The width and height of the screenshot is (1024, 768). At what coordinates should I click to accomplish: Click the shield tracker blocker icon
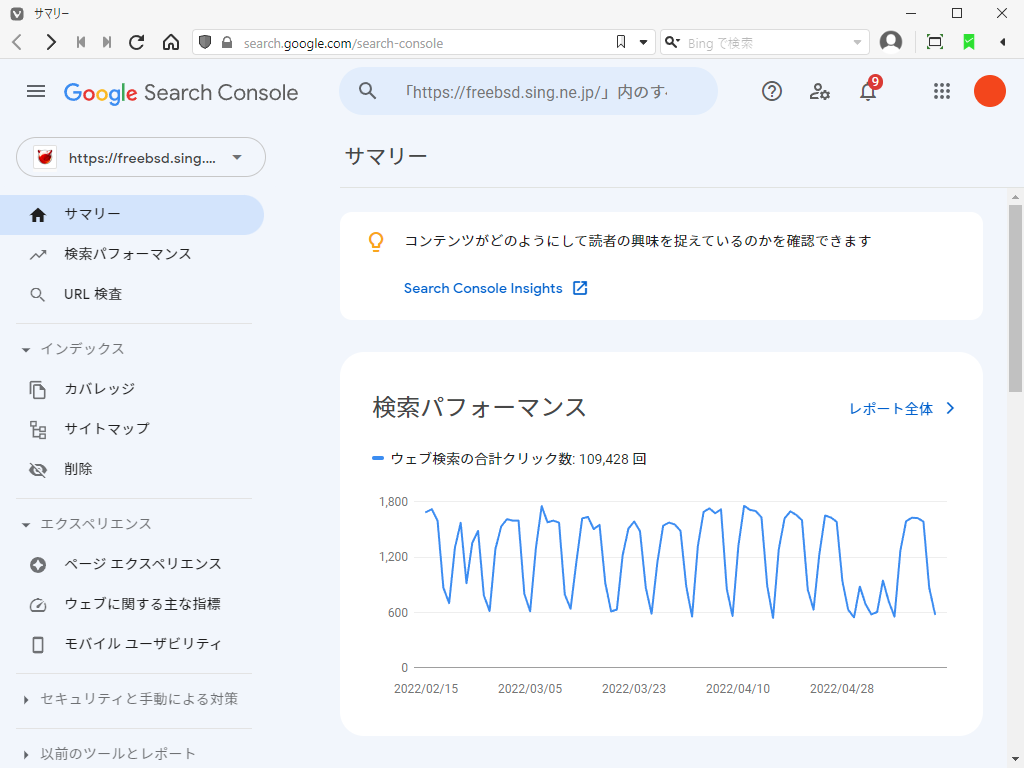(x=205, y=42)
